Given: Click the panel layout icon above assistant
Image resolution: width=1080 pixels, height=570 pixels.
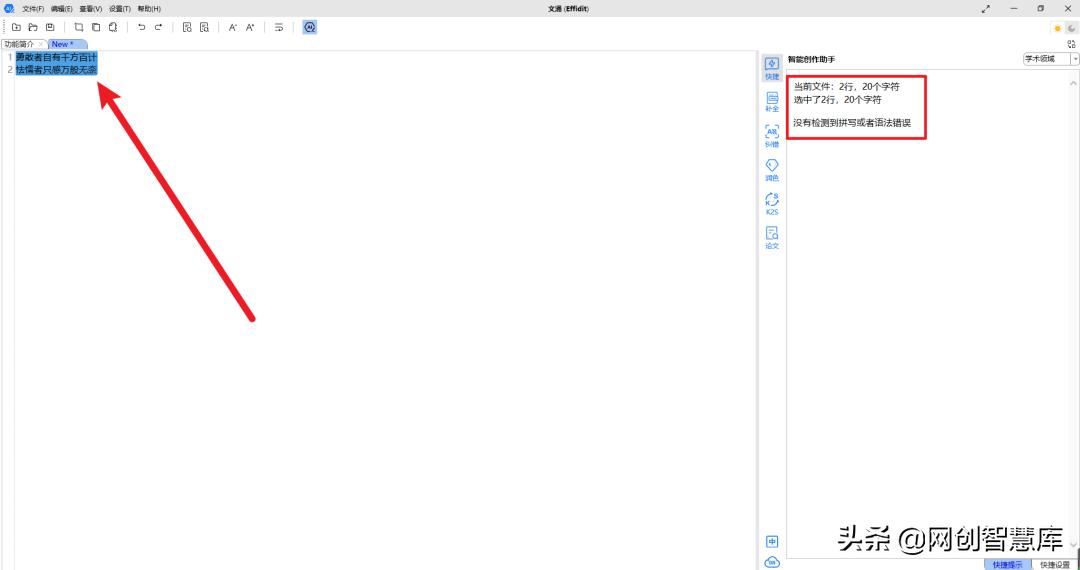Looking at the screenshot, I should point(1071,43).
